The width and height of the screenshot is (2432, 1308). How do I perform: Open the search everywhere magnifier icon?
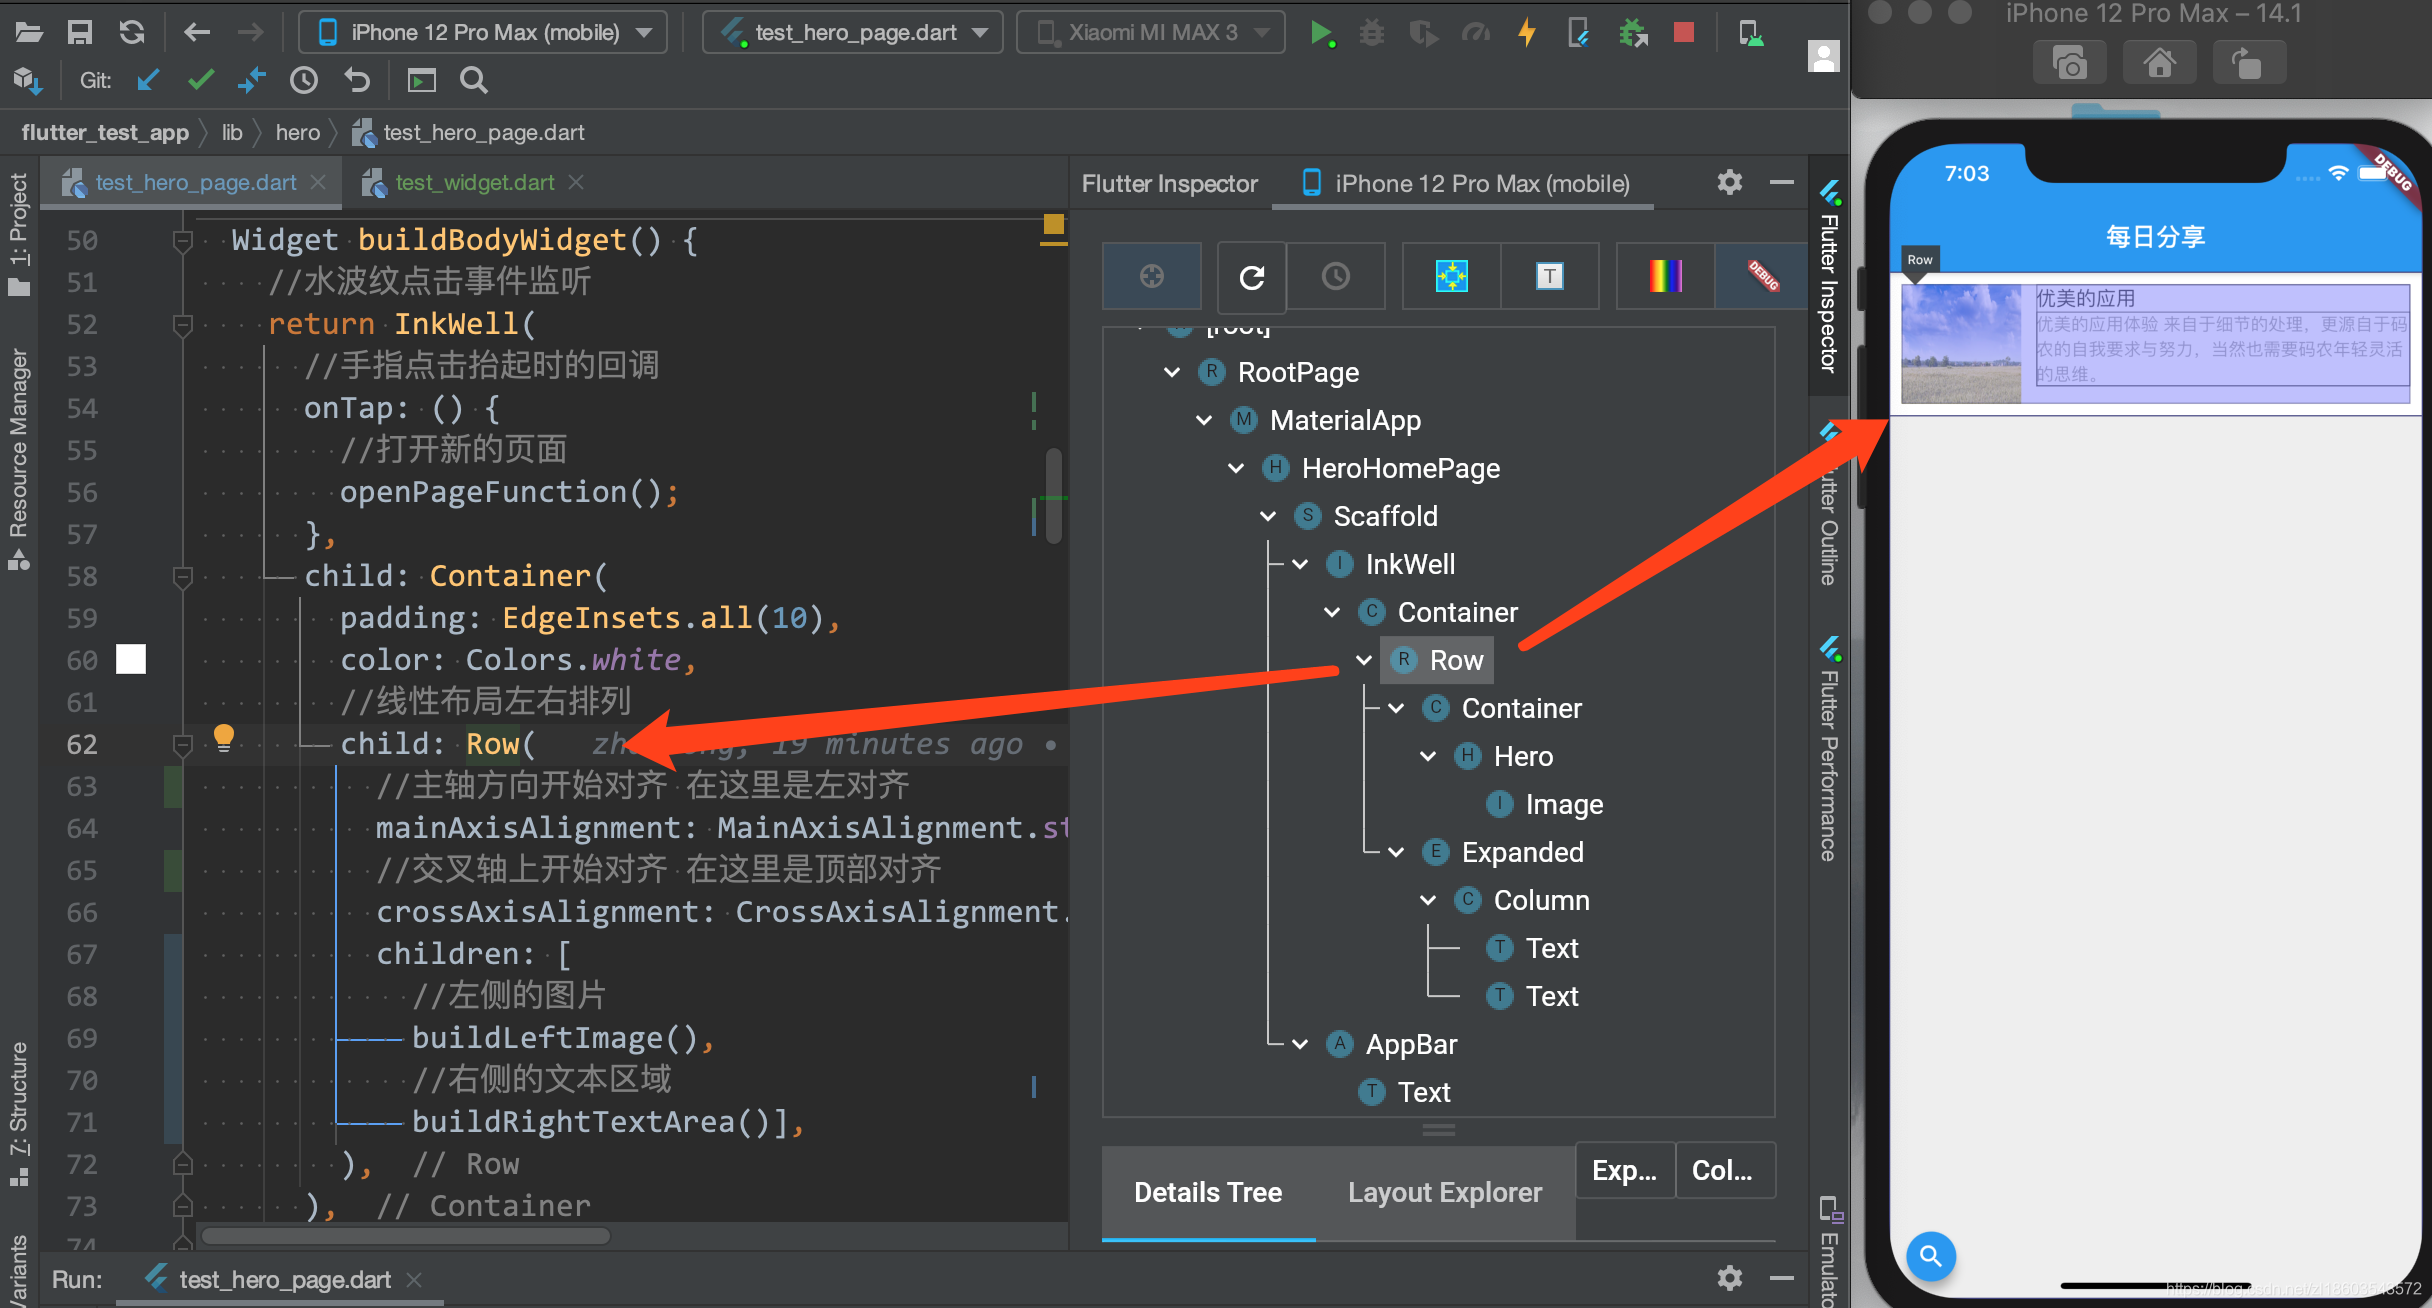[473, 80]
